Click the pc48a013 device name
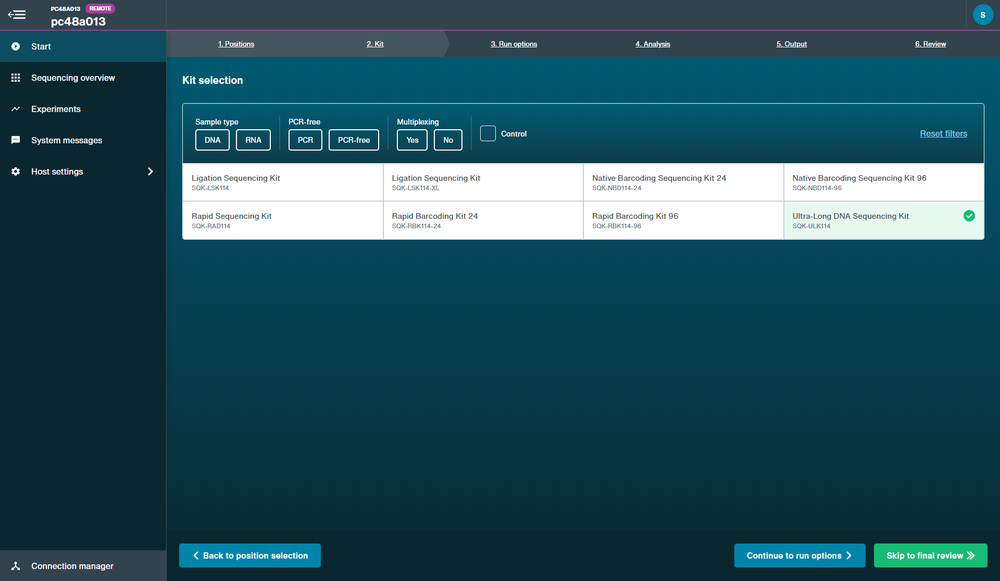The image size is (1000, 581). 78,21
